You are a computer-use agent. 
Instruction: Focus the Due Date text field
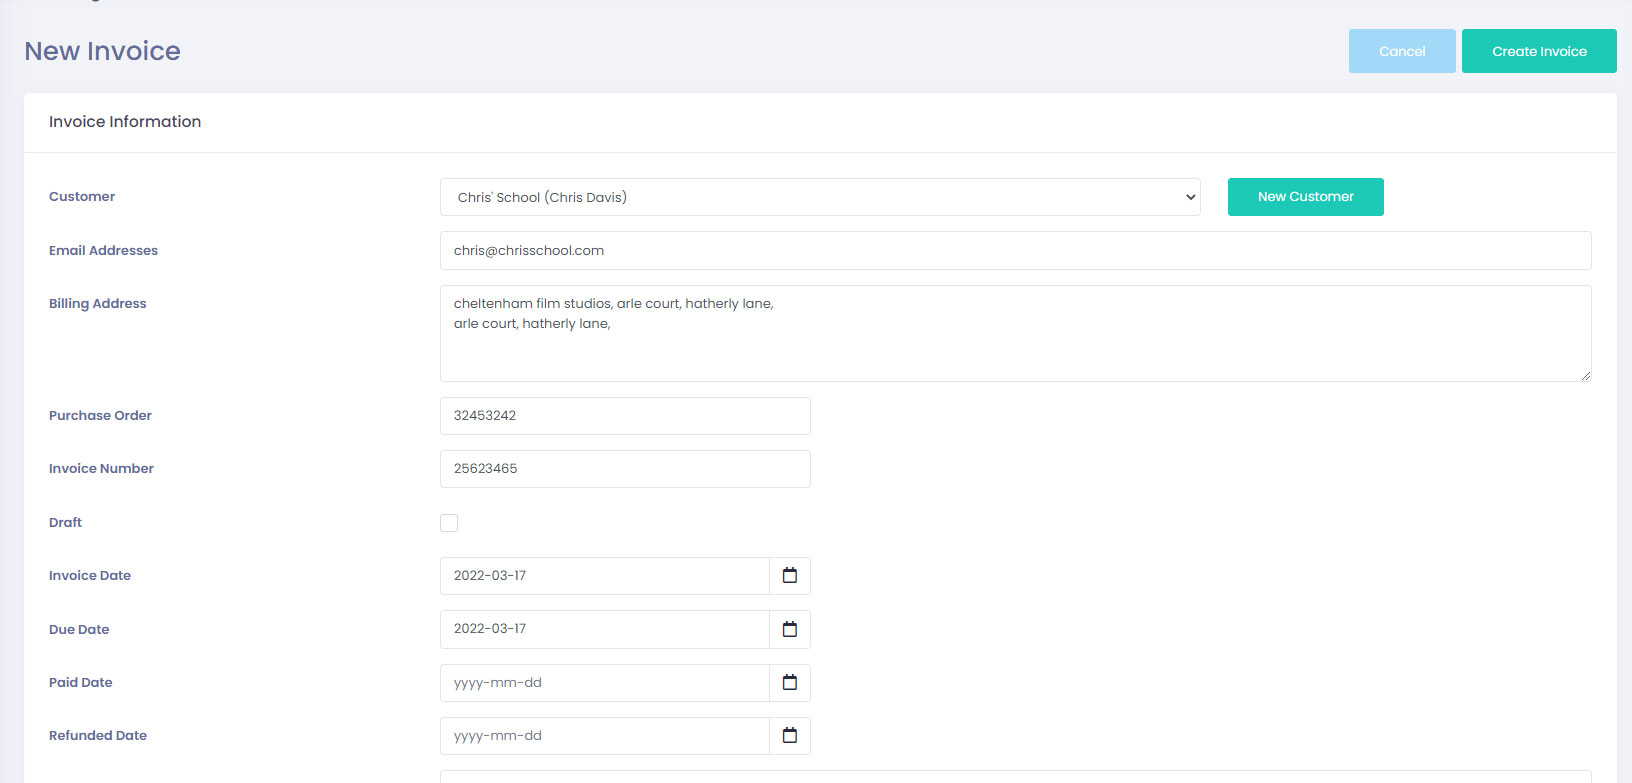tap(605, 629)
